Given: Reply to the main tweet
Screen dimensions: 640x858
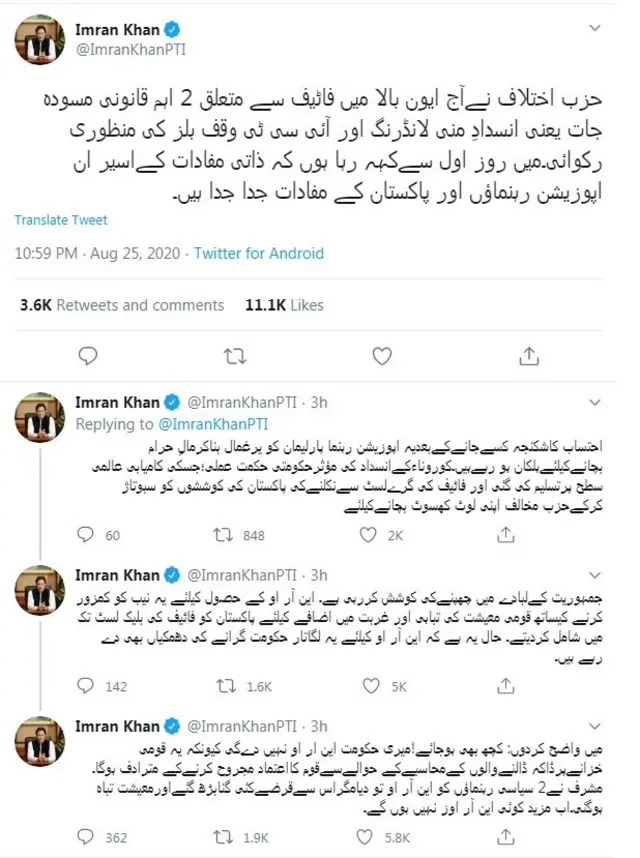Looking at the screenshot, I should pyautogui.click(x=88, y=354).
